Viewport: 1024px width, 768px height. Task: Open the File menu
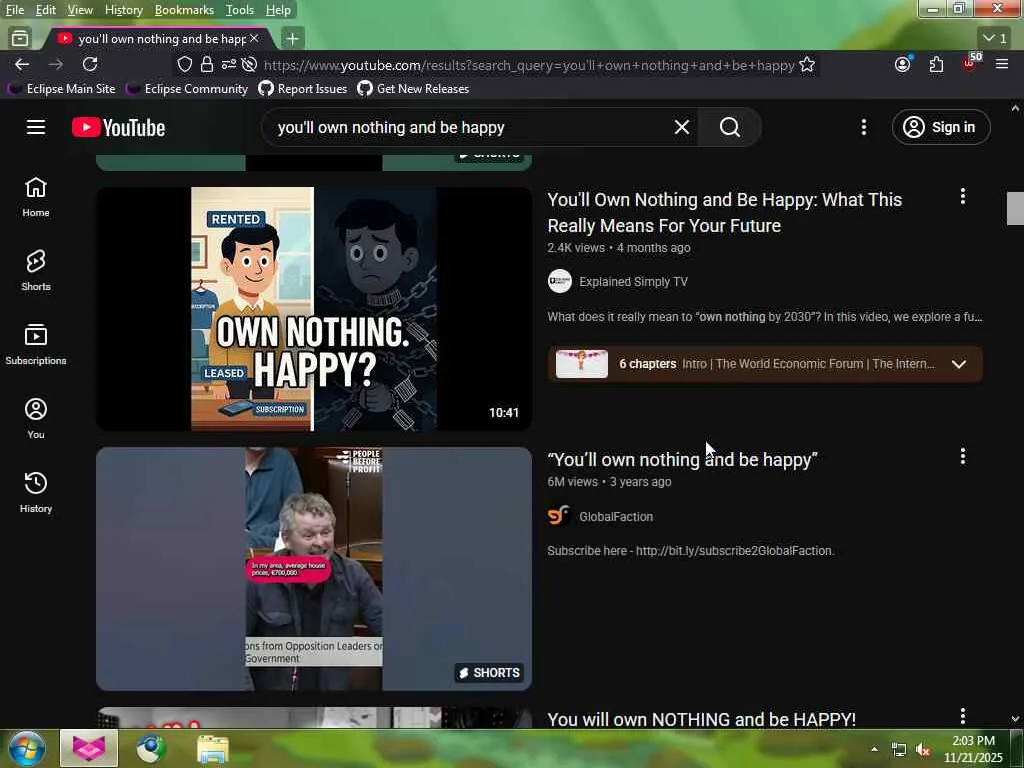click(x=14, y=10)
